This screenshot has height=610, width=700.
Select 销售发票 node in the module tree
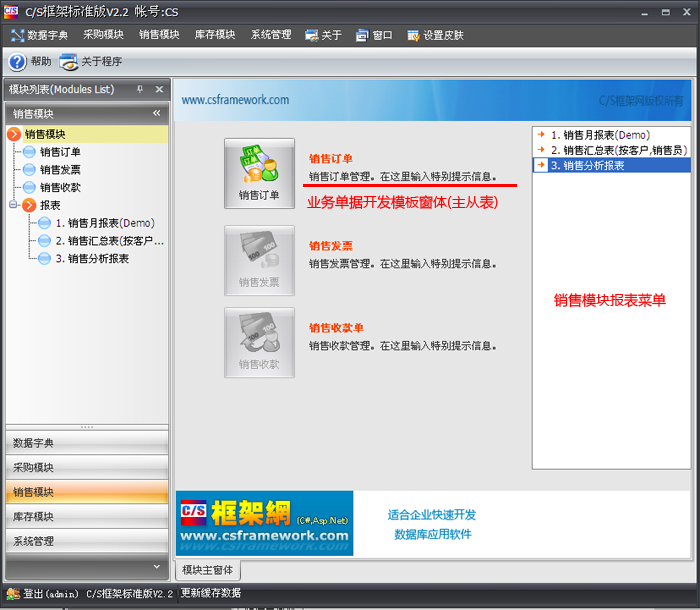point(60,170)
